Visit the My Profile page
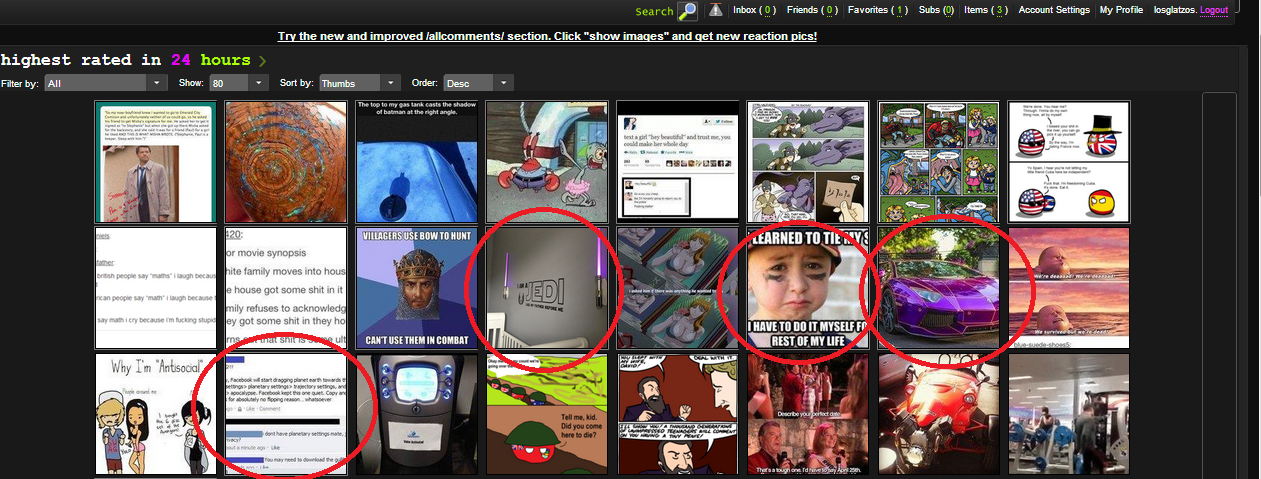Image resolution: width=1261 pixels, height=479 pixels. point(1121,10)
